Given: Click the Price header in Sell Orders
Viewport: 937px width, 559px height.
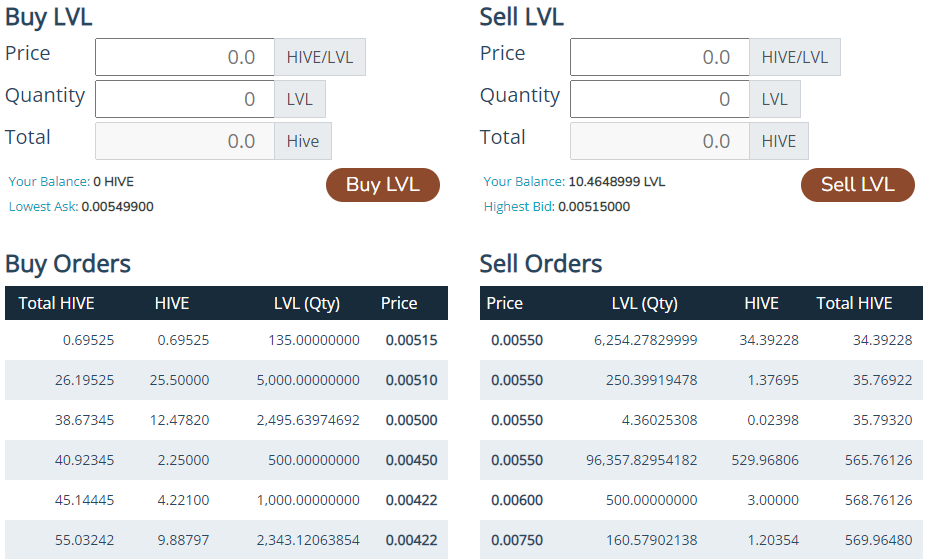Looking at the screenshot, I should [504, 304].
